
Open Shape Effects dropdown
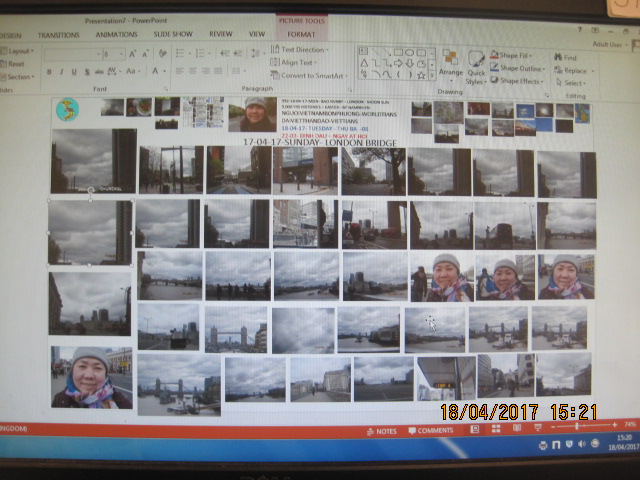point(517,81)
